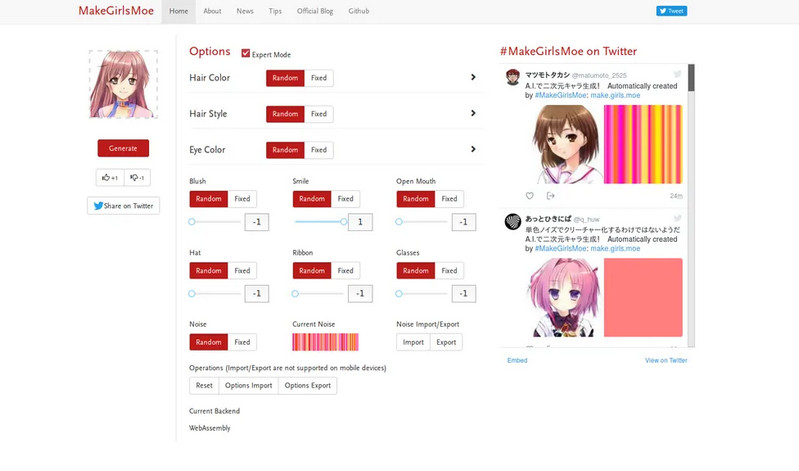Expand the Hair Color options chevron

click(x=473, y=77)
